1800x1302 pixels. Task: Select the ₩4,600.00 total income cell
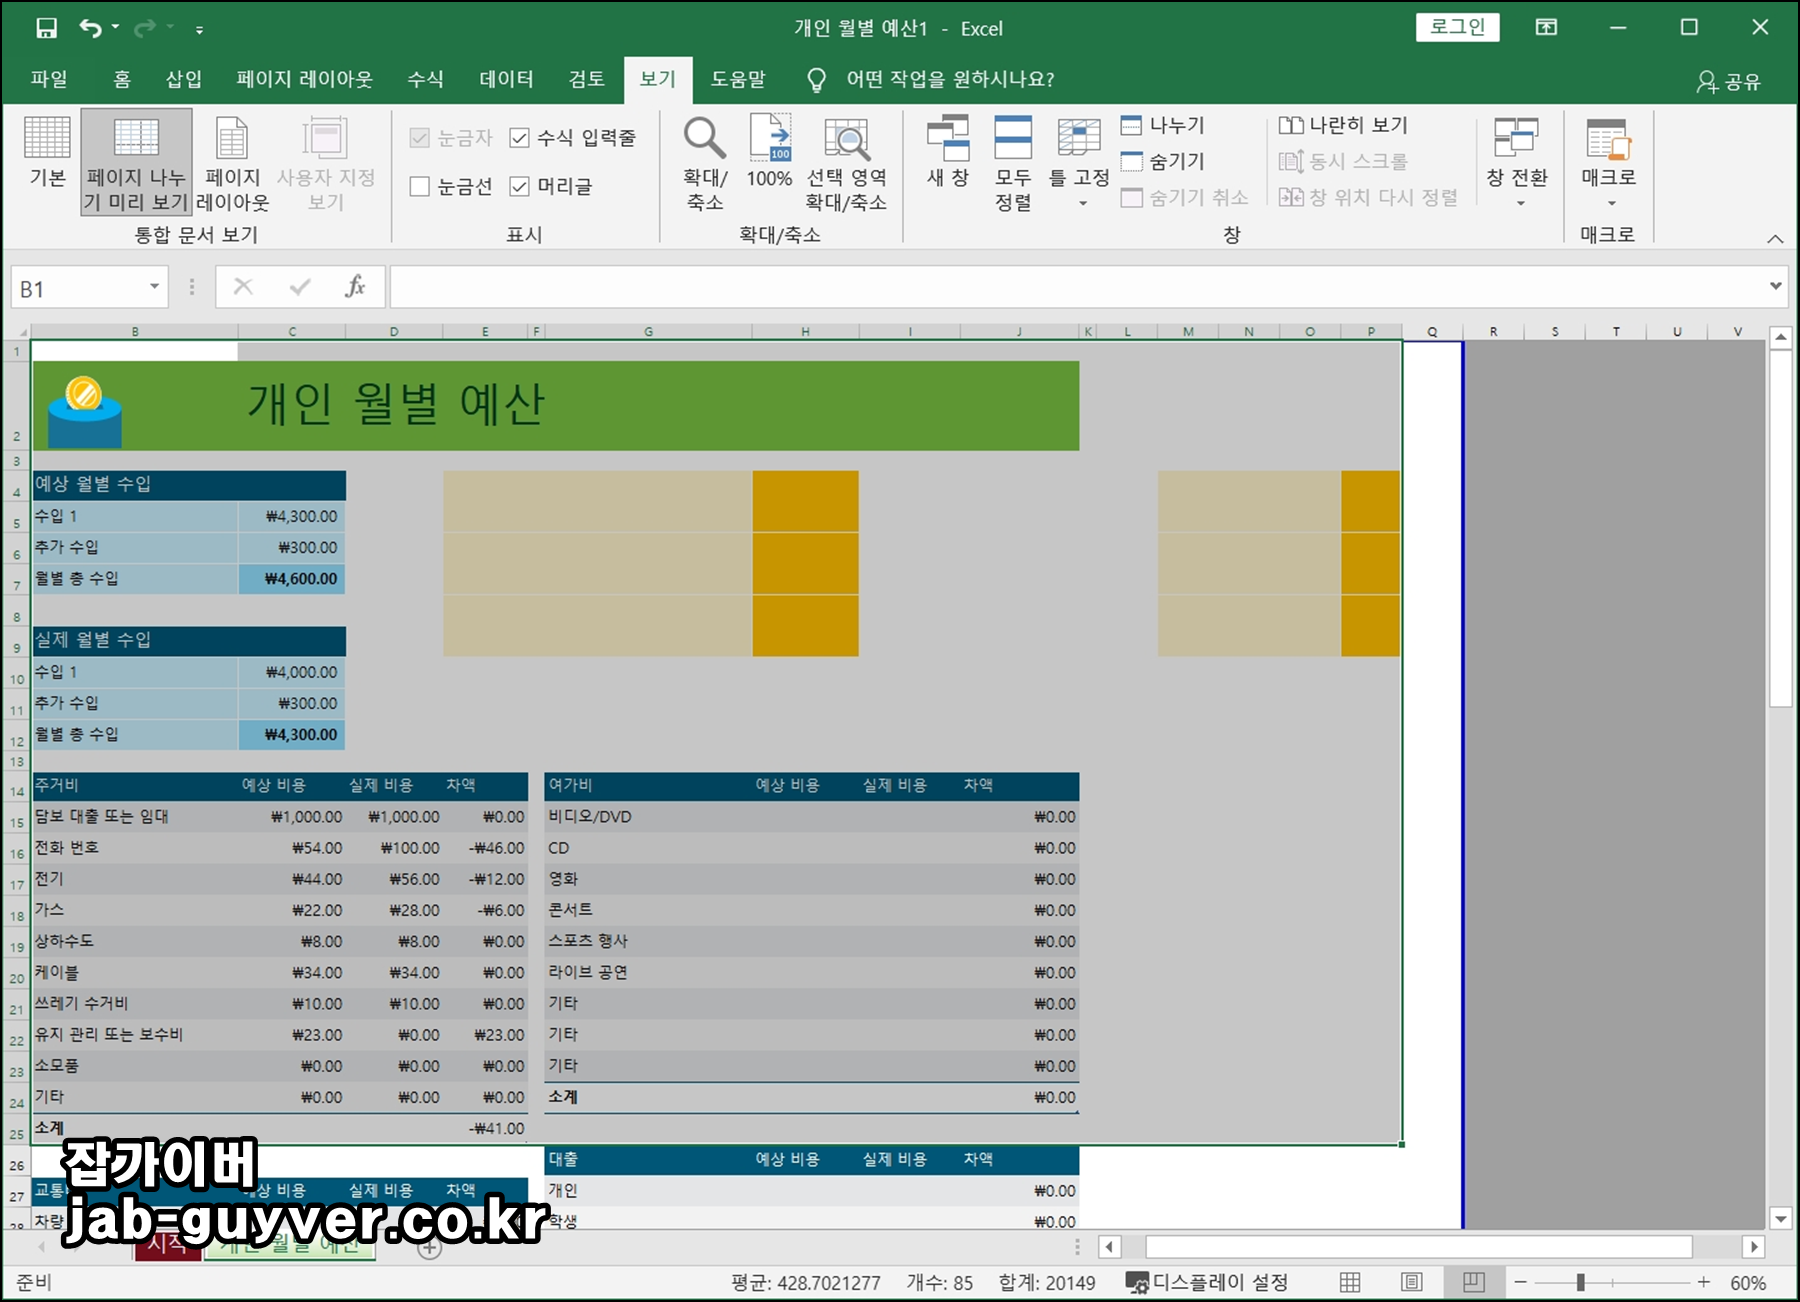click(x=292, y=578)
